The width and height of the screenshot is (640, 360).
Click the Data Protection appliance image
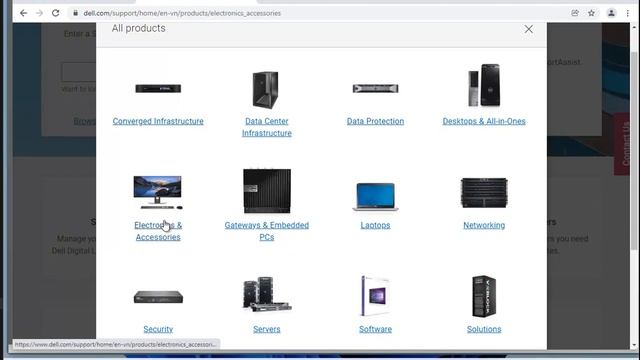pyautogui.click(x=376, y=88)
